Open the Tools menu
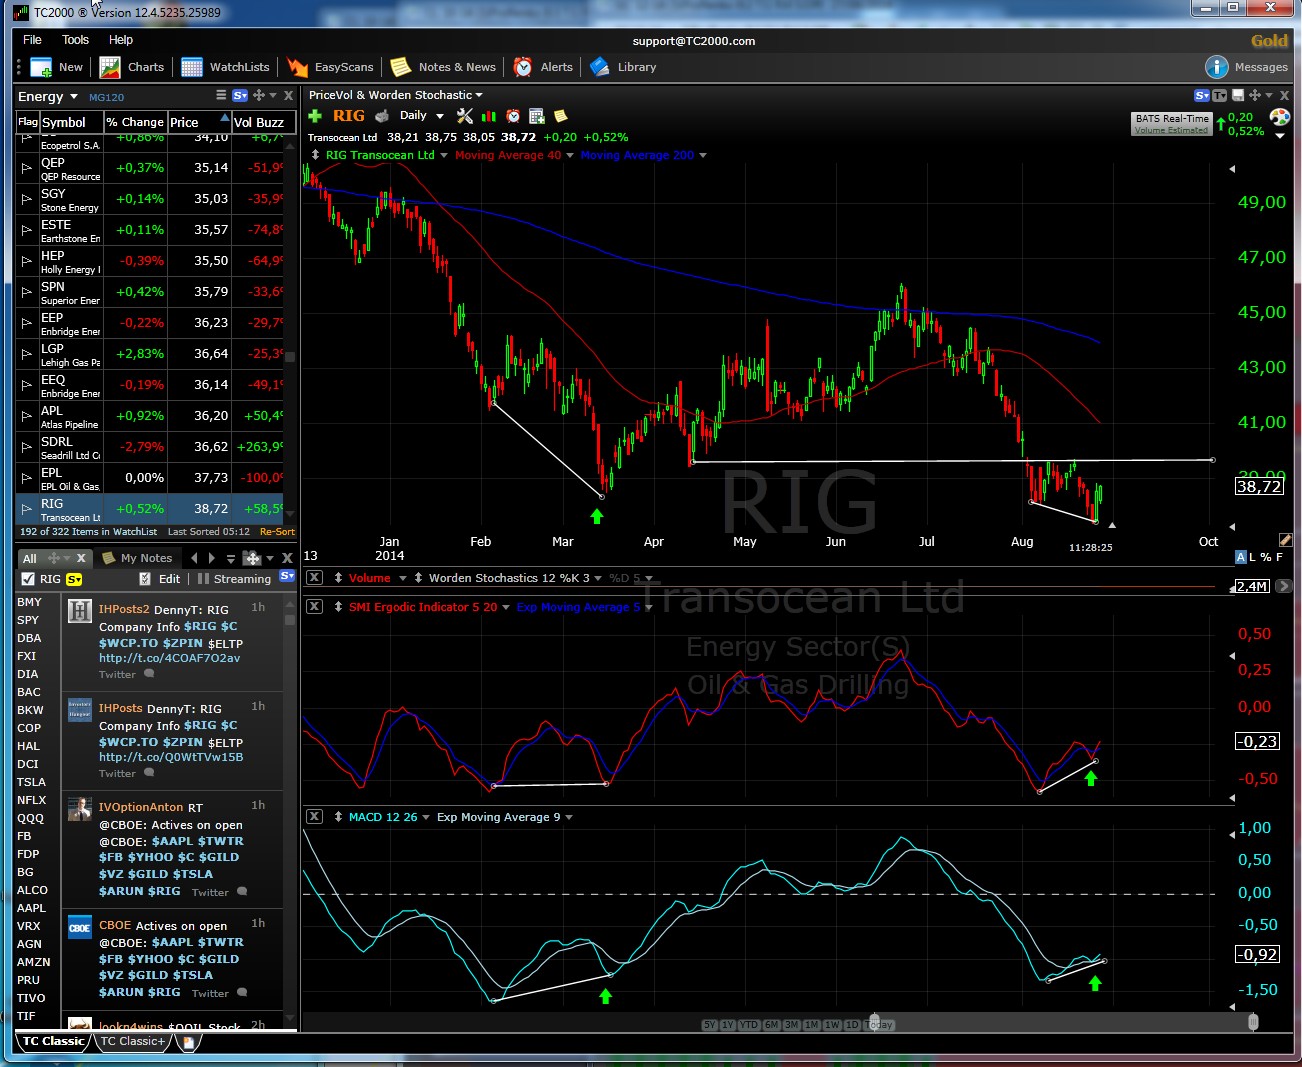This screenshot has height=1067, width=1302. pyautogui.click(x=75, y=40)
